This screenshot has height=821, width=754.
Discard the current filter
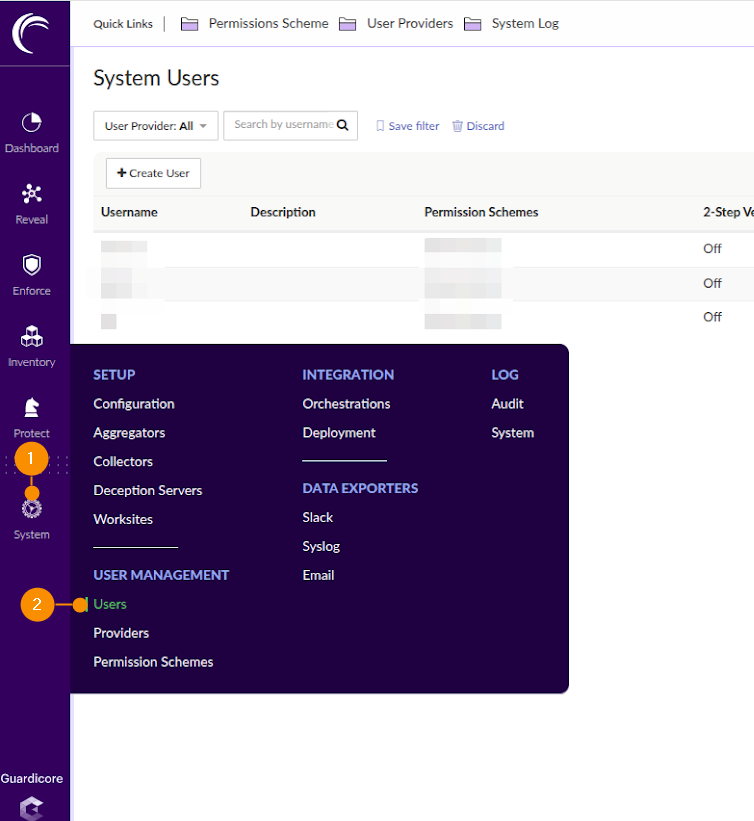(x=478, y=126)
